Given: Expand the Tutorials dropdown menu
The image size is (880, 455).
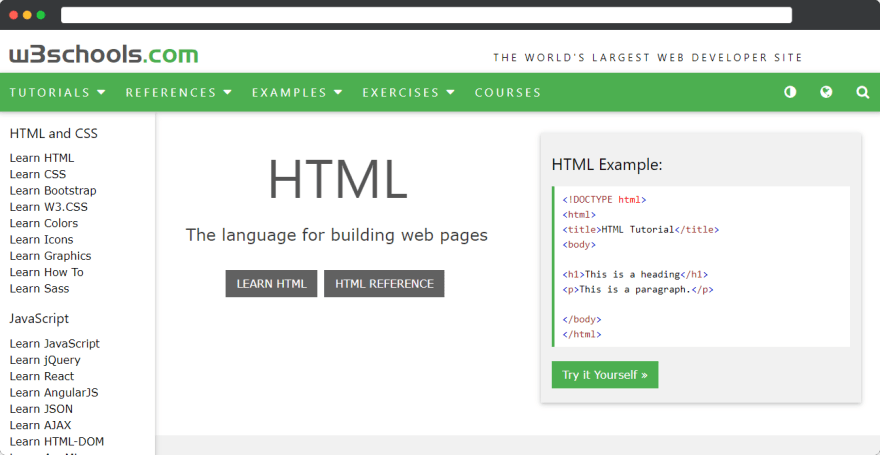Looking at the screenshot, I should [x=58, y=93].
